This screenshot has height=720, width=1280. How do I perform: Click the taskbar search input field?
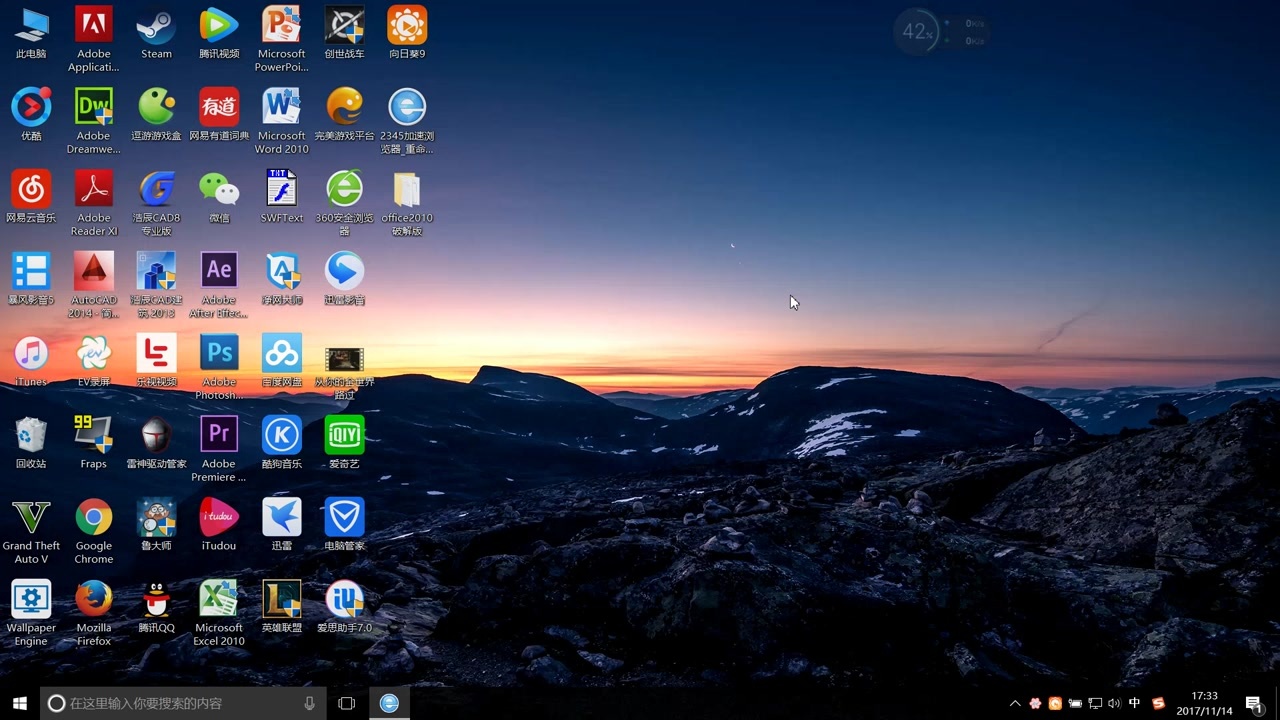click(x=183, y=703)
